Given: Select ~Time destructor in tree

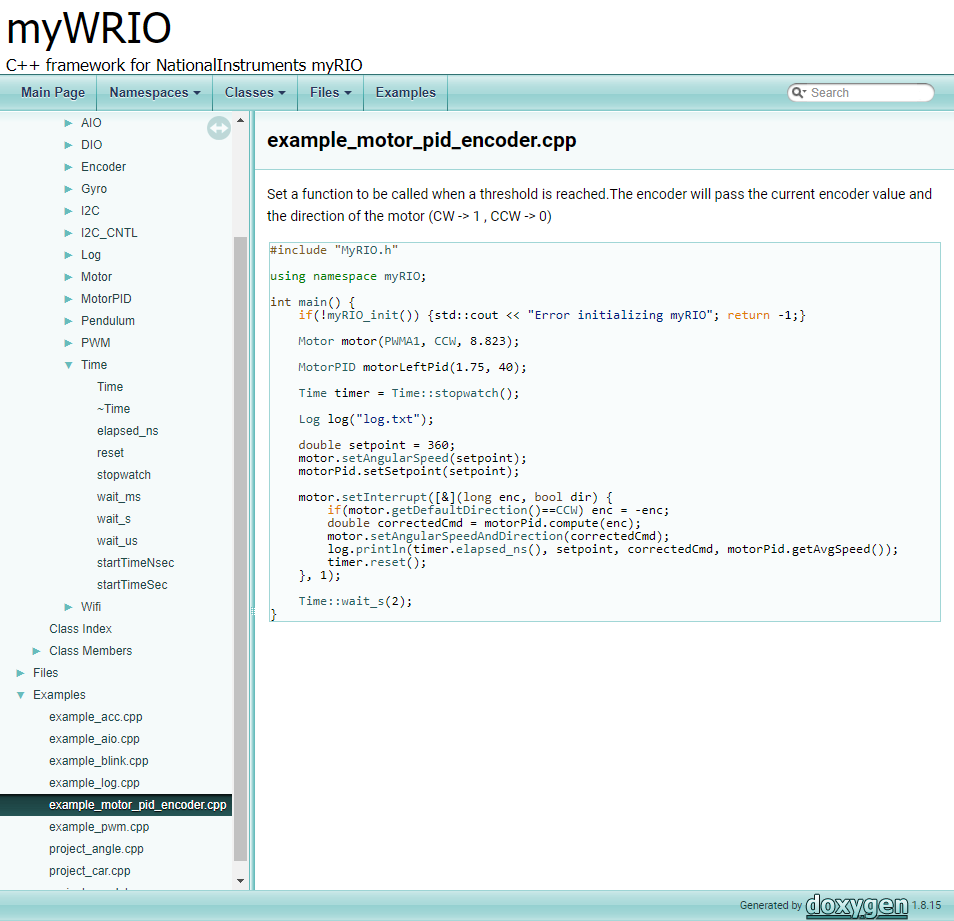Looking at the screenshot, I should click(x=113, y=409).
